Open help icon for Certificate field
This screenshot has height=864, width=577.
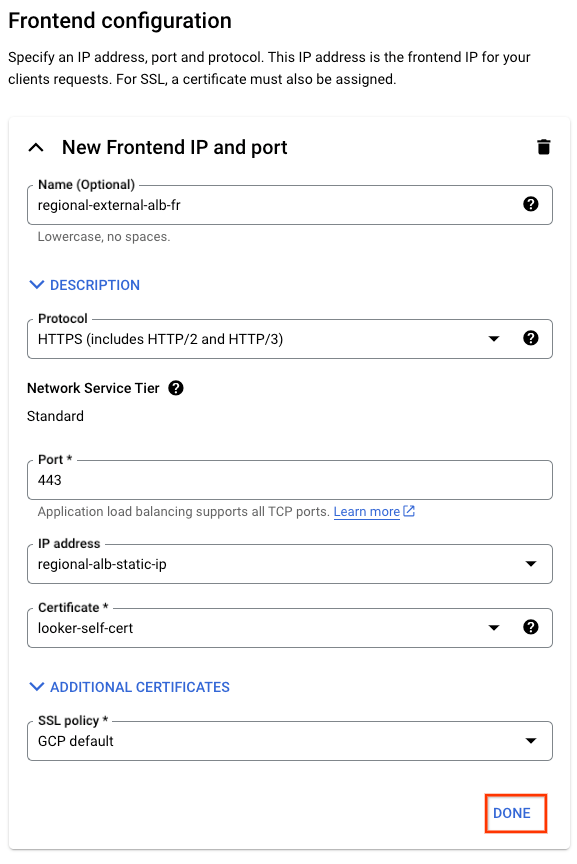point(530,627)
